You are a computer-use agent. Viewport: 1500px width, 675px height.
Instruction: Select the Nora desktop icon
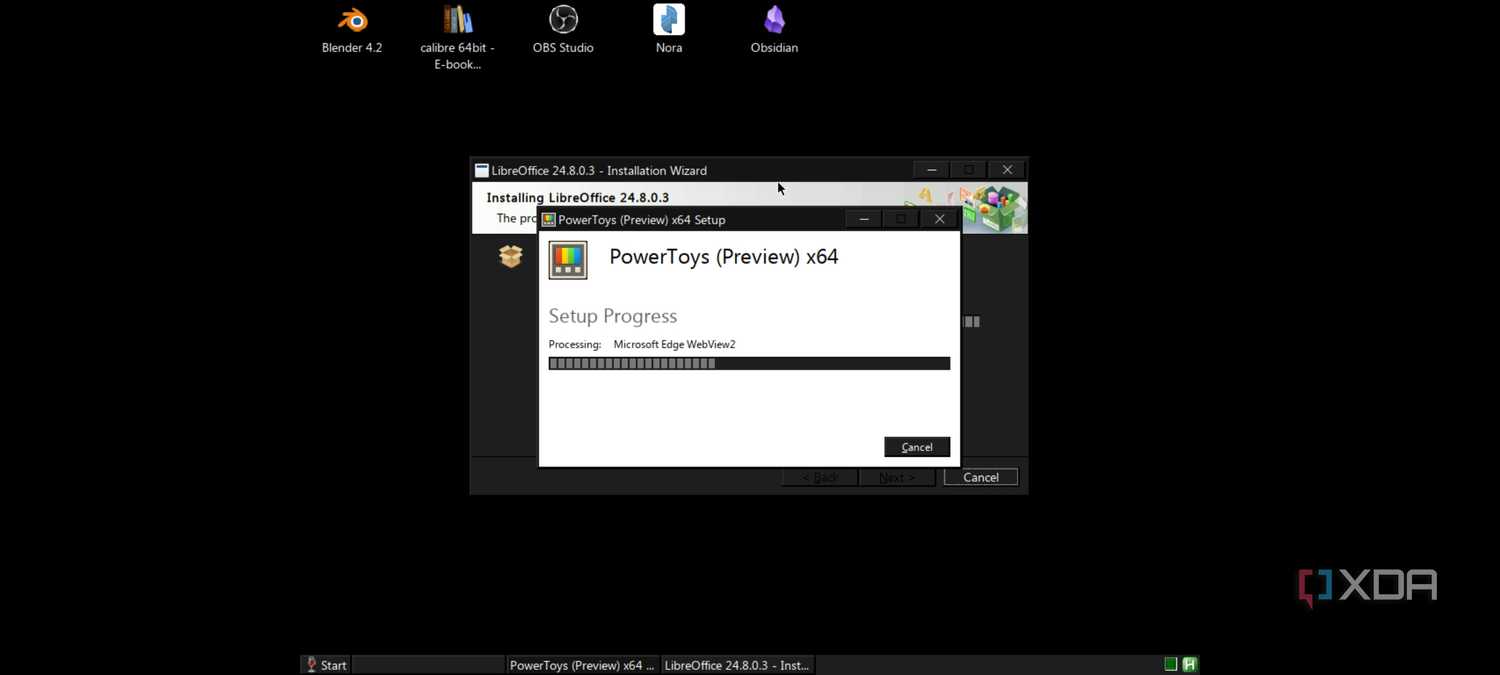669,30
